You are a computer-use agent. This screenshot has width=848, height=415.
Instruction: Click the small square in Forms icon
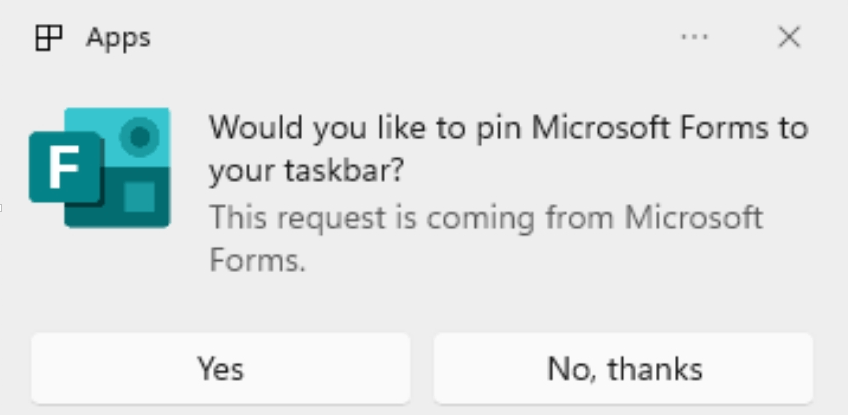click(140, 197)
